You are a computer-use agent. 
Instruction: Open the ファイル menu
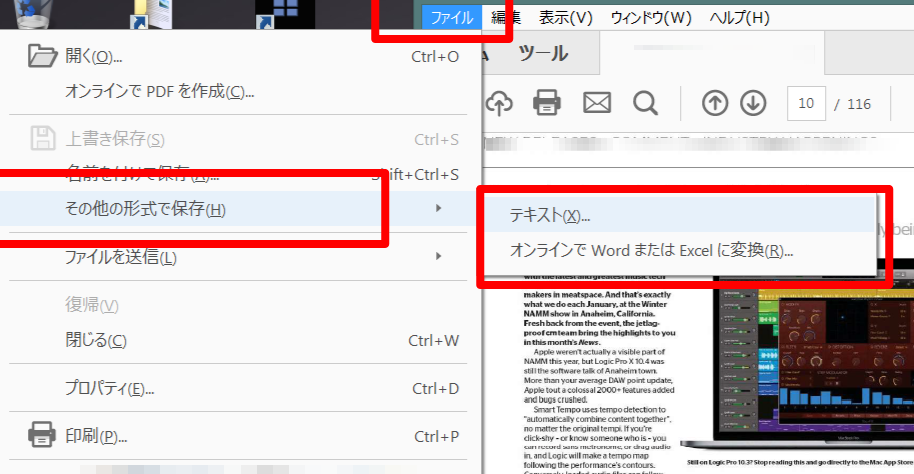coord(452,17)
